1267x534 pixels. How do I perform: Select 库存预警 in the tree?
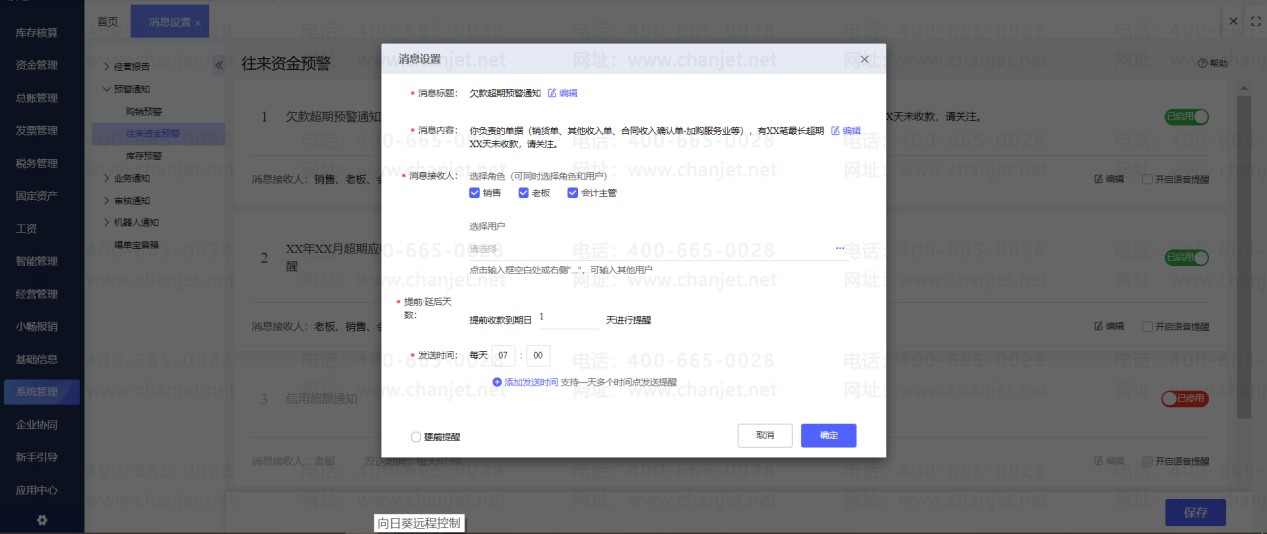144,156
